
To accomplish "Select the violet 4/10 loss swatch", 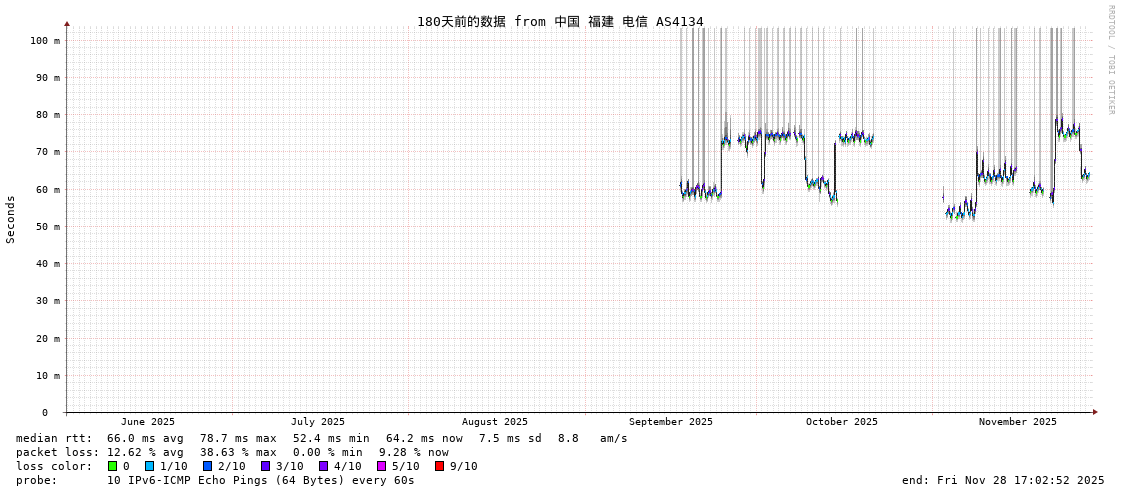I will (x=323, y=466).
